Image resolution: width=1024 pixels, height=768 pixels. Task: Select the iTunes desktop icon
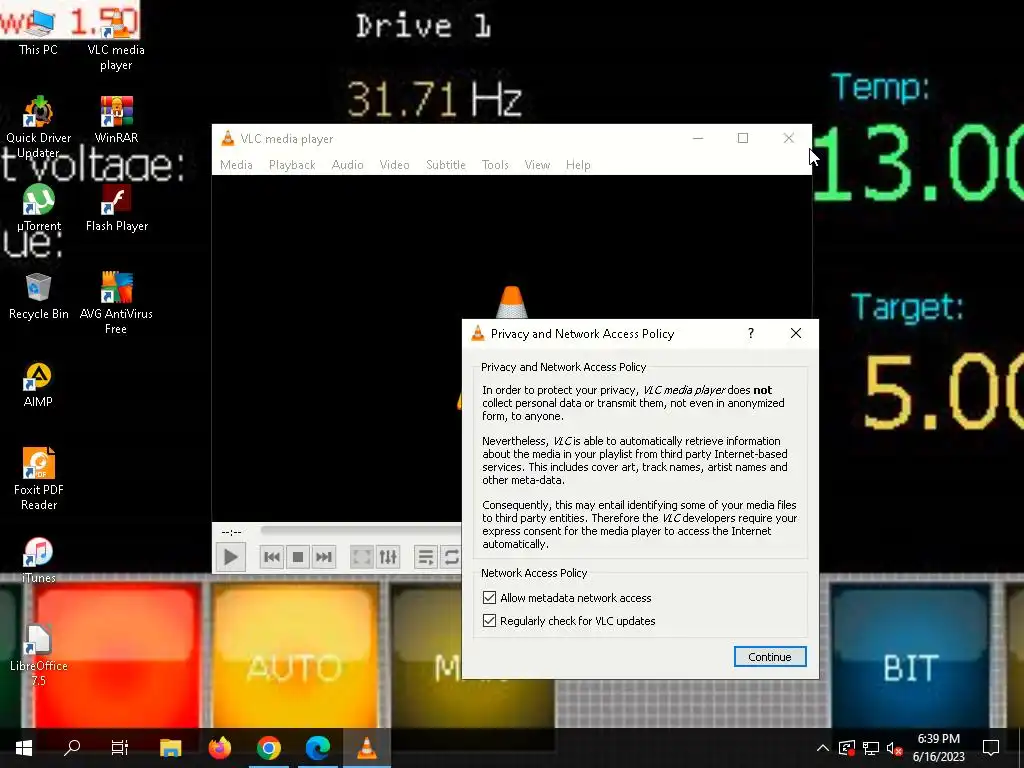38,560
